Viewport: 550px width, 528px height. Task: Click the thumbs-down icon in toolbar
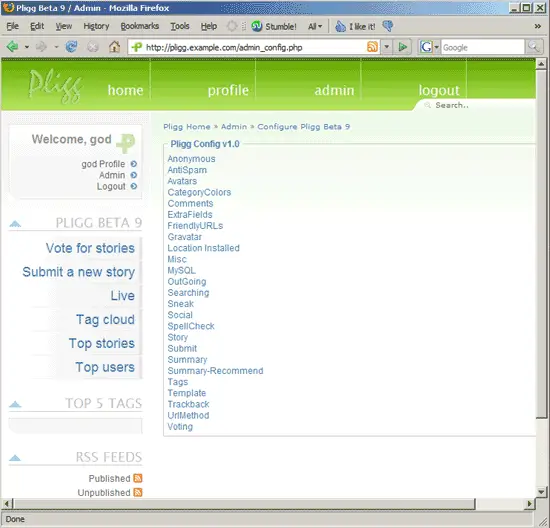pos(388,26)
